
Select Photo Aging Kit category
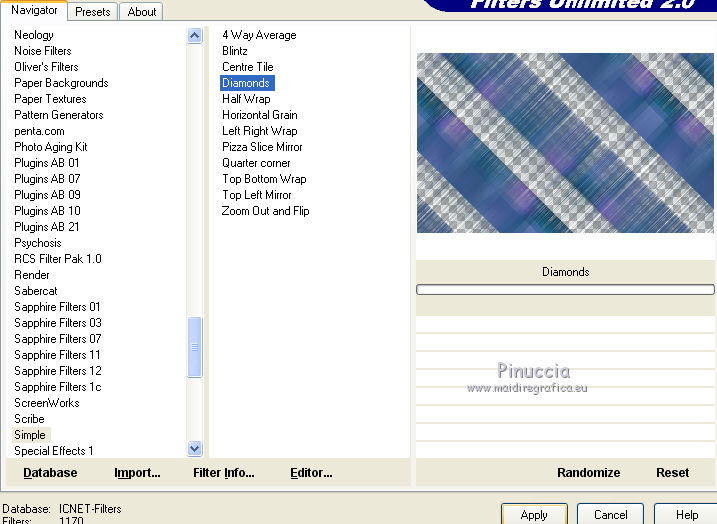[51, 147]
